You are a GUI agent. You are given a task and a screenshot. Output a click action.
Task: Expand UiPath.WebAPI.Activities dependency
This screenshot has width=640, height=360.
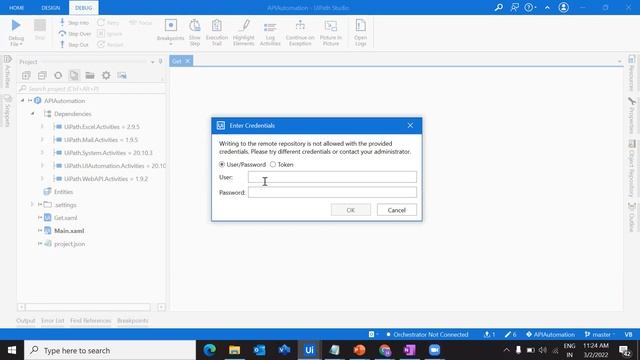(x=42, y=179)
